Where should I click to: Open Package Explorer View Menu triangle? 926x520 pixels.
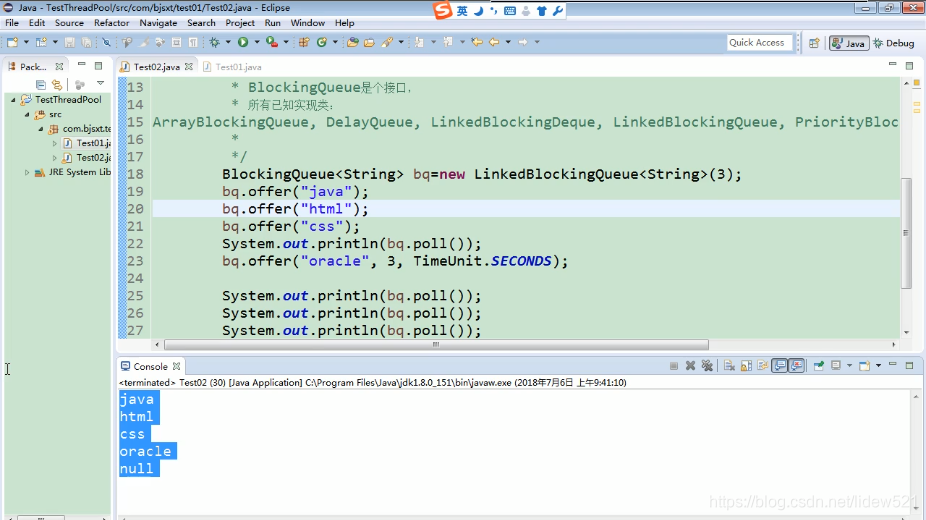point(100,84)
